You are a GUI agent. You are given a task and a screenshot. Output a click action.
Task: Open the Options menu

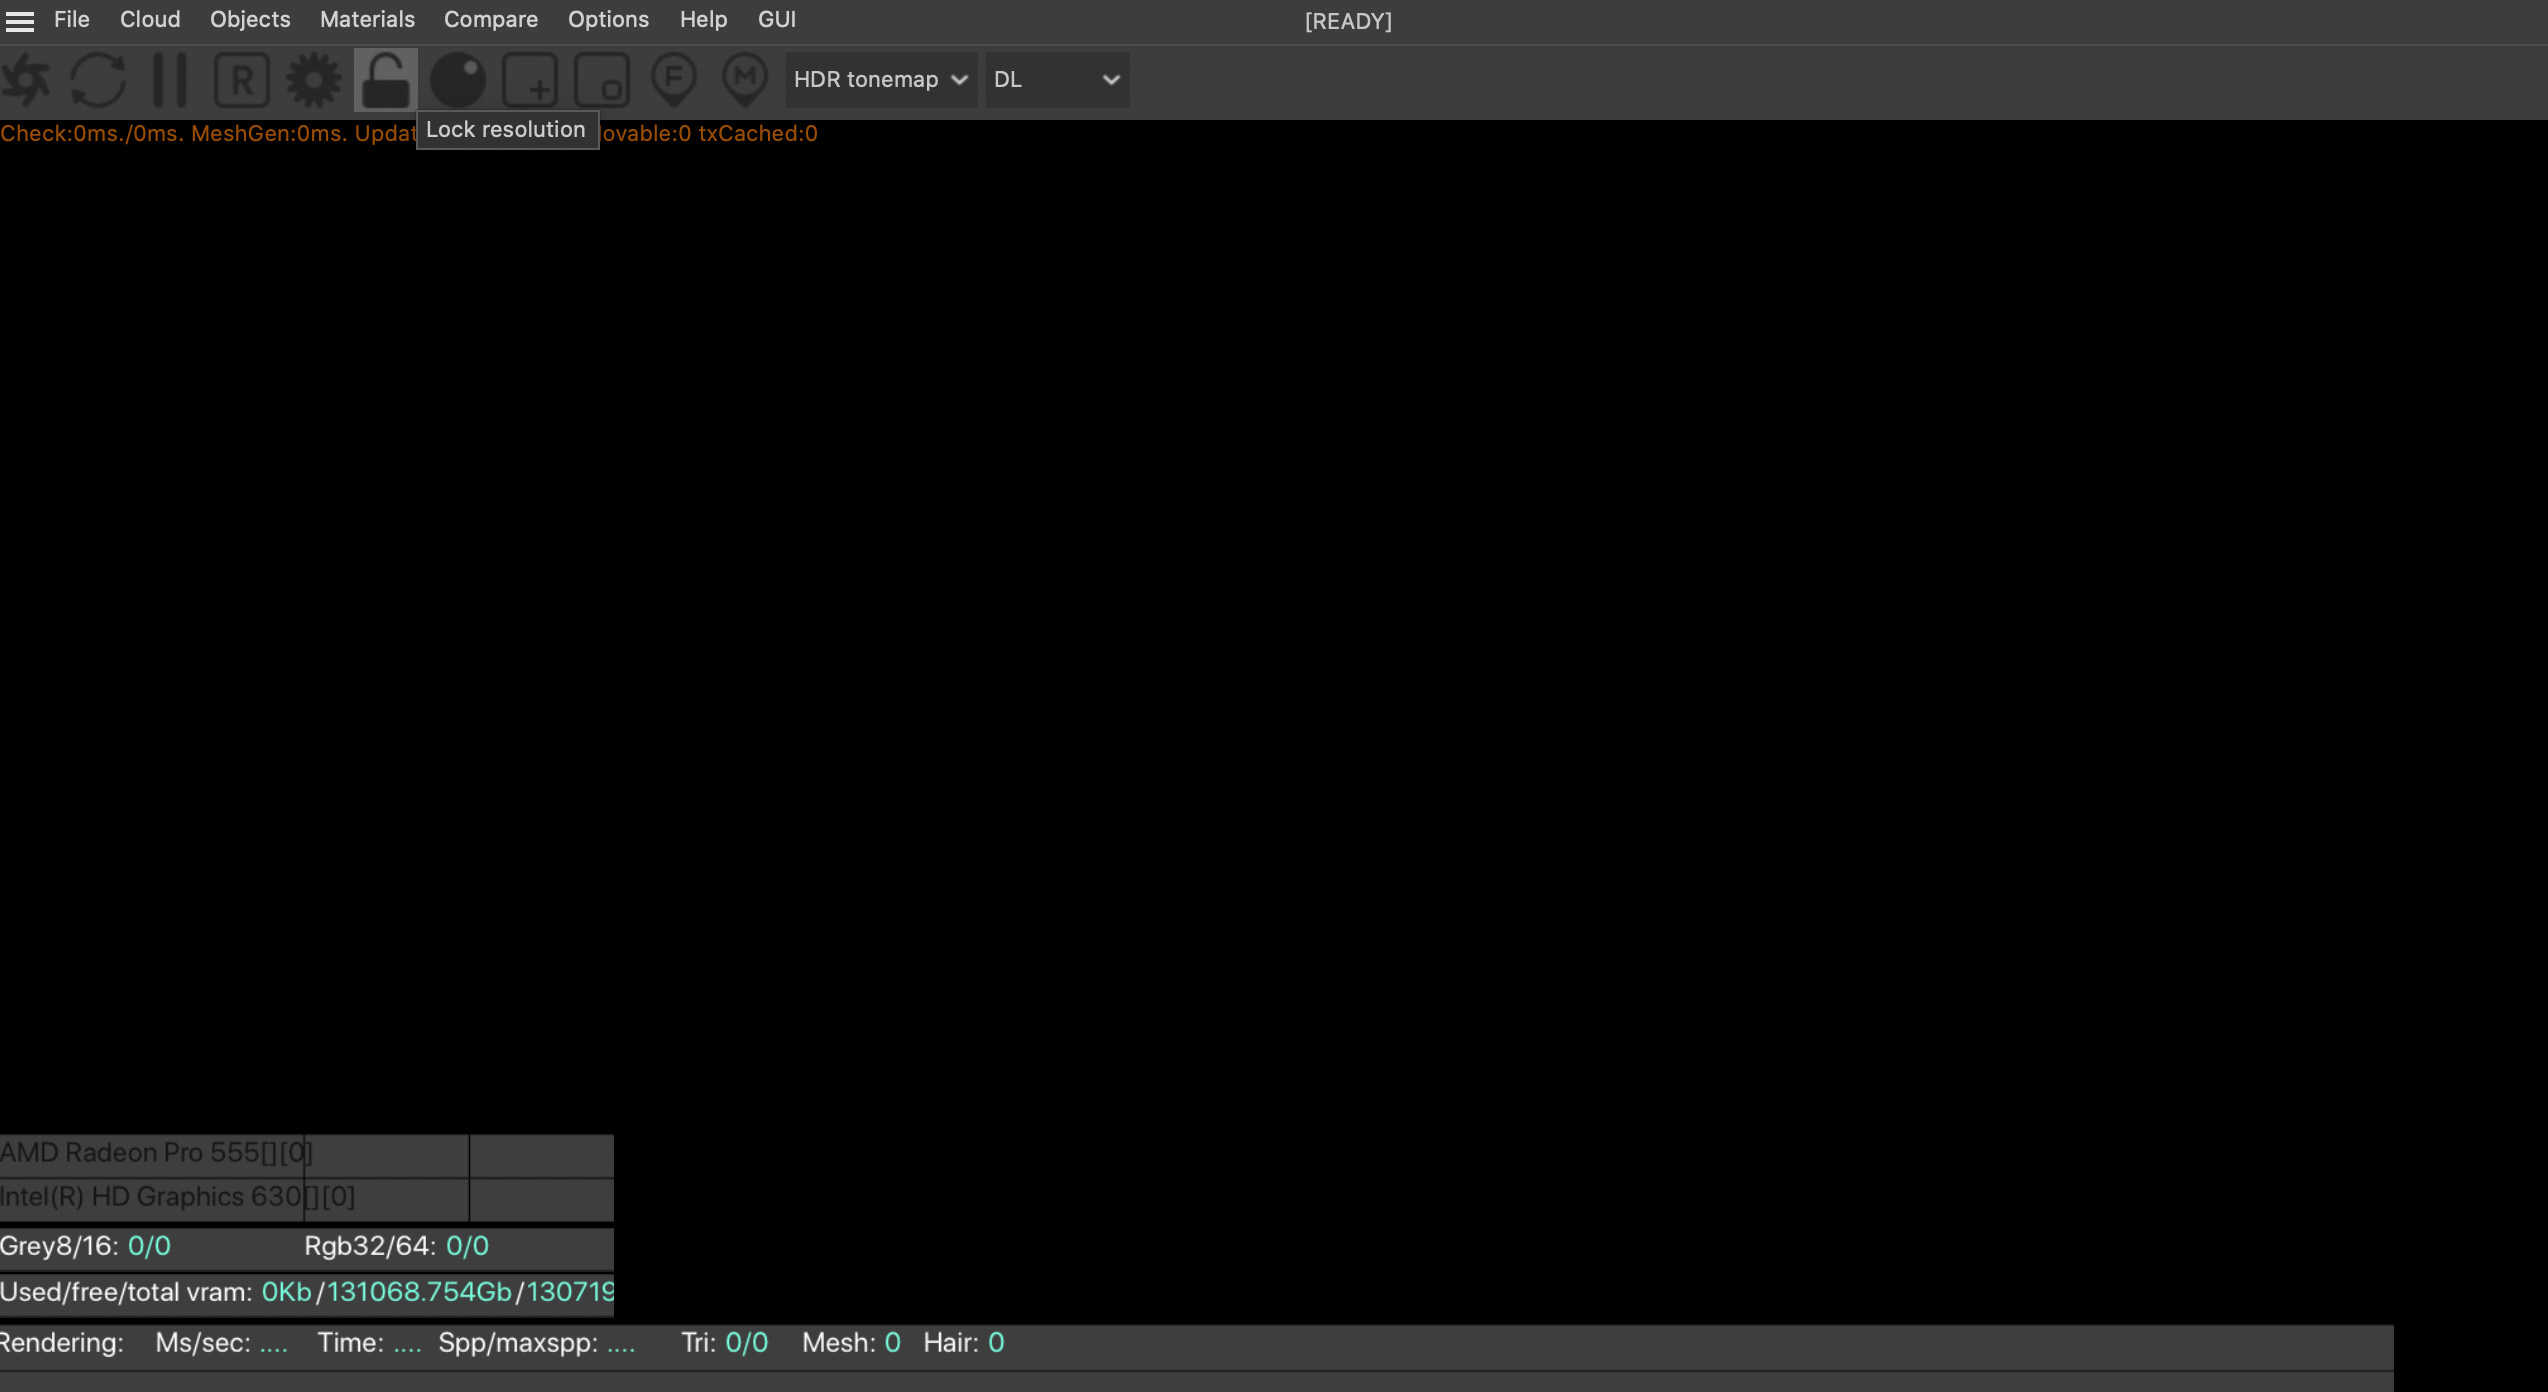click(x=608, y=20)
